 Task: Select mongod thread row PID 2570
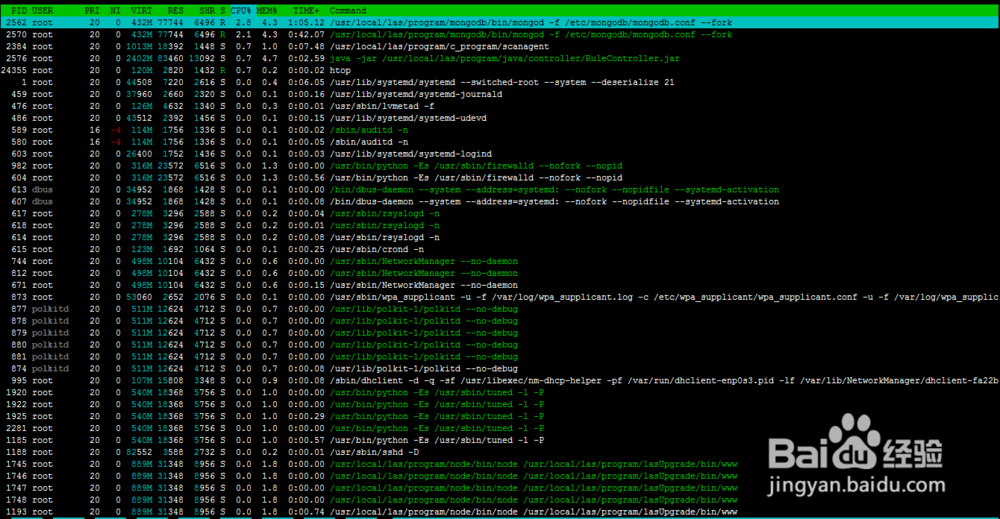(x=500, y=34)
